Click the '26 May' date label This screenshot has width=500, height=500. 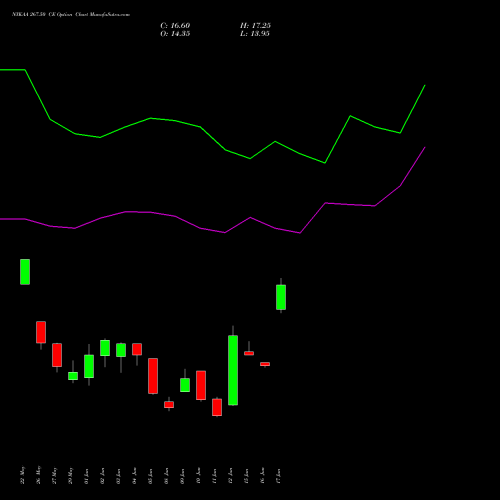click(x=38, y=475)
